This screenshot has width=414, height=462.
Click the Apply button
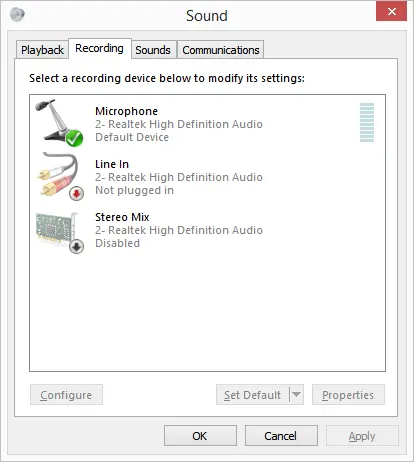point(362,436)
